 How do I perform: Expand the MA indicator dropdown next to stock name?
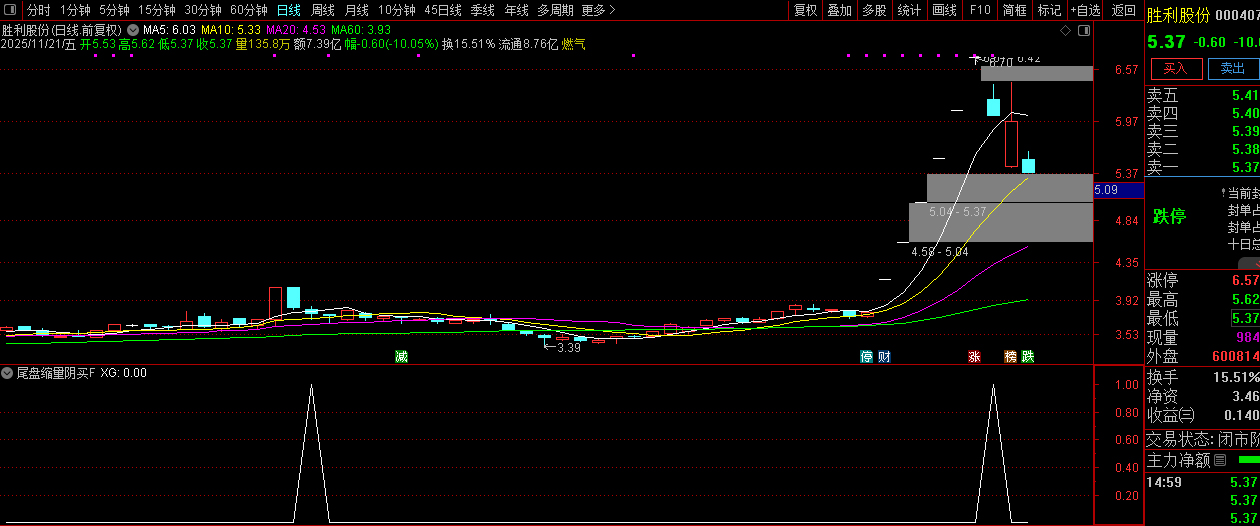[x=132, y=30]
